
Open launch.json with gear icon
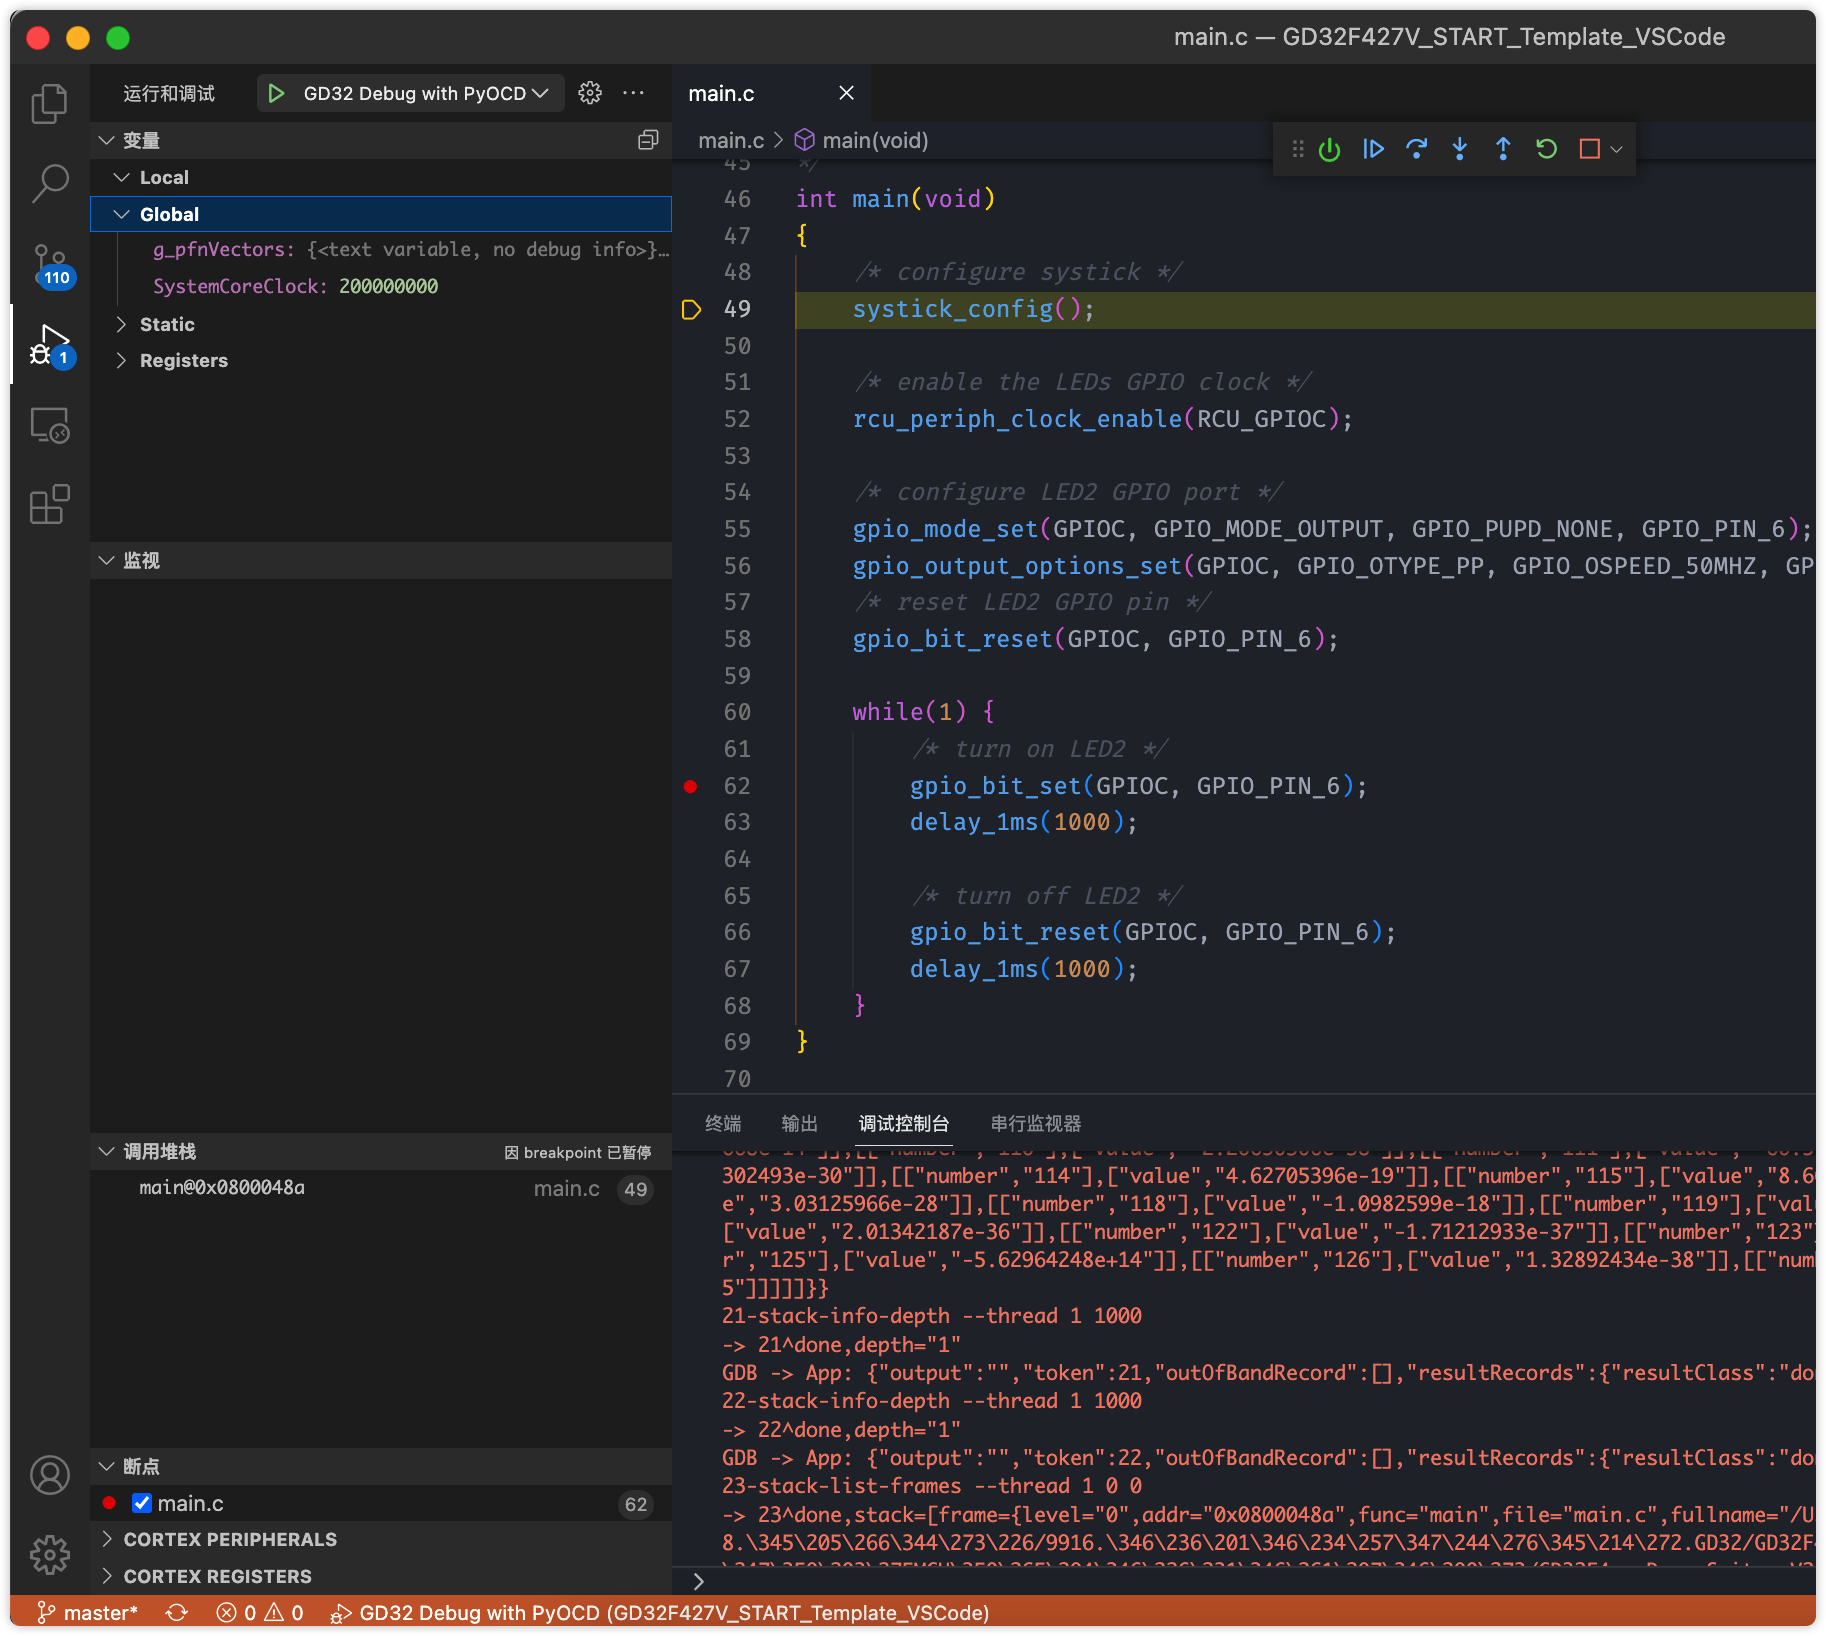pos(590,93)
